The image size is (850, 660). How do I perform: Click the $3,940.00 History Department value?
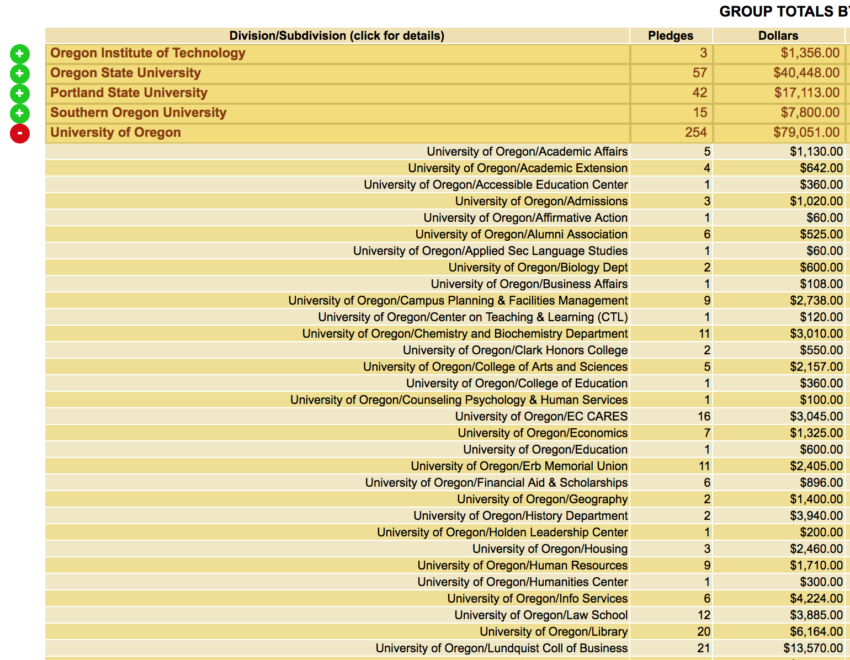[x=816, y=516]
